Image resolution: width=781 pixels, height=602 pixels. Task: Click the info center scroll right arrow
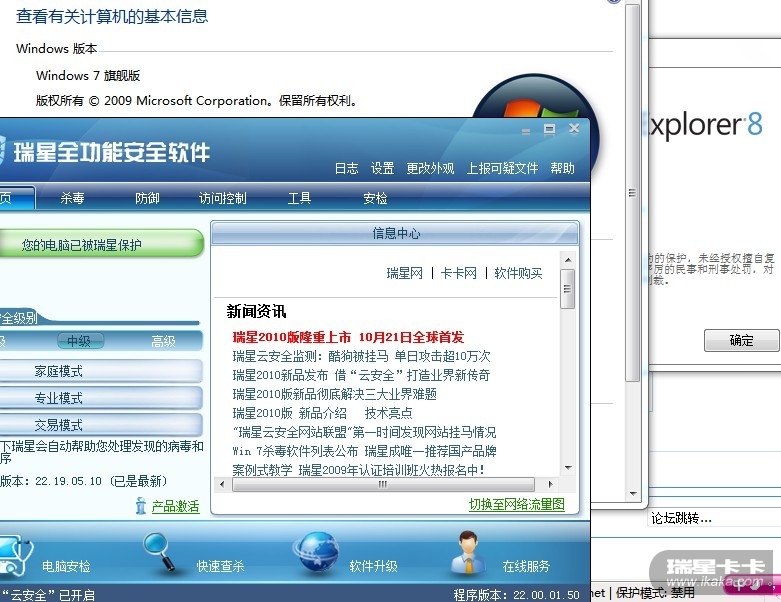click(x=550, y=484)
